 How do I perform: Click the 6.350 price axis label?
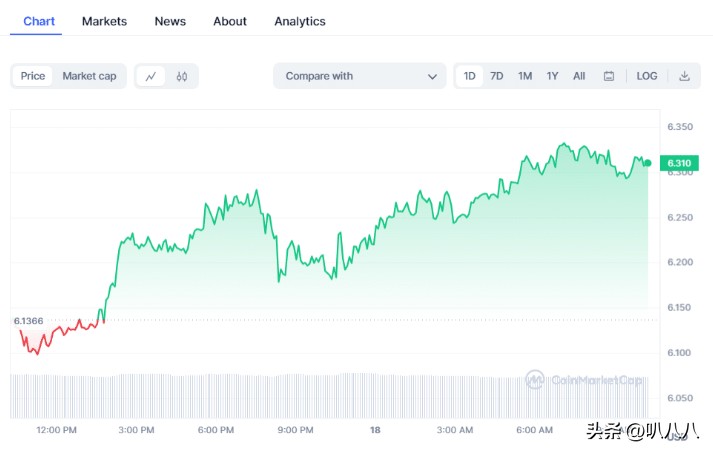click(x=680, y=126)
